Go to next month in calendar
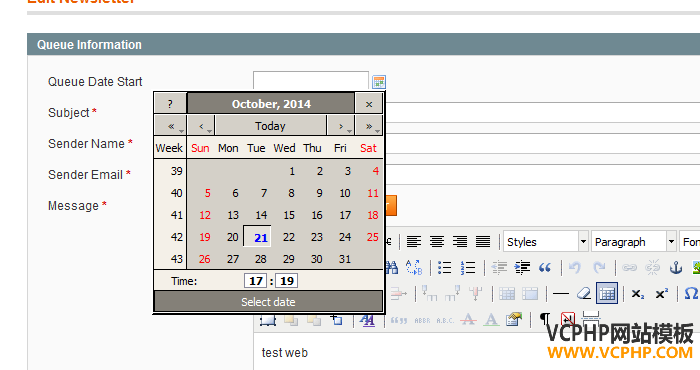 pyautogui.click(x=341, y=126)
